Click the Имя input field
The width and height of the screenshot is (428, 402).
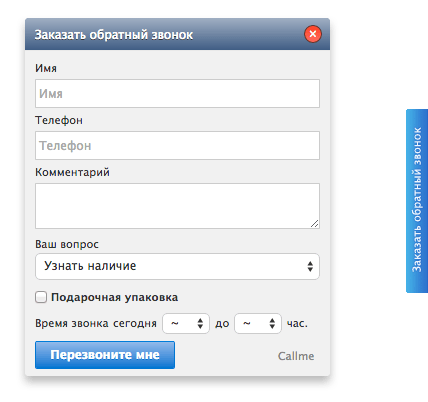177,94
